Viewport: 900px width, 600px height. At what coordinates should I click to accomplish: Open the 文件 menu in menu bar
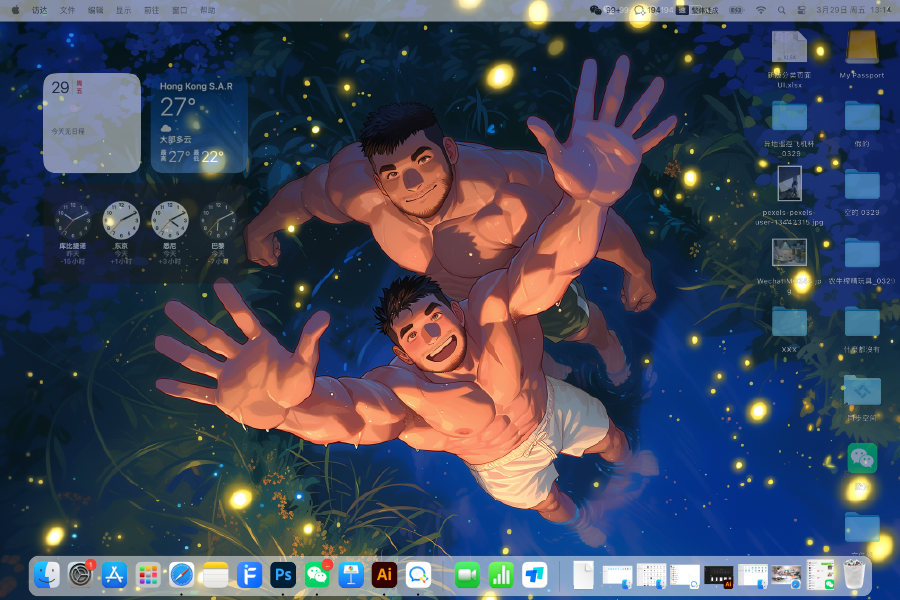click(x=67, y=9)
